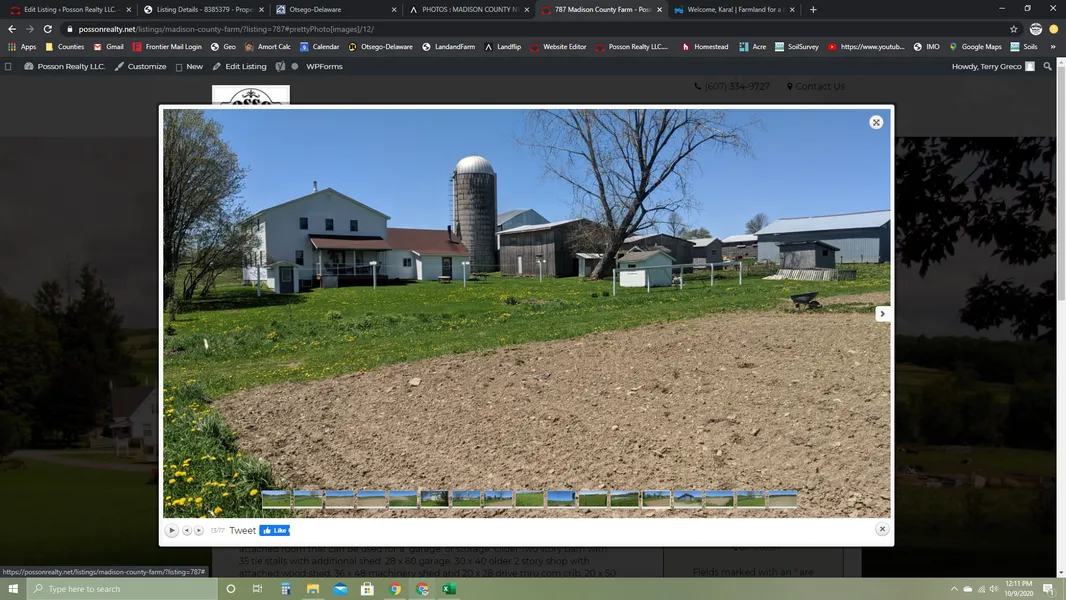Click the browser reload icon
Screen dimensions: 1066x600
pos(47,29)
